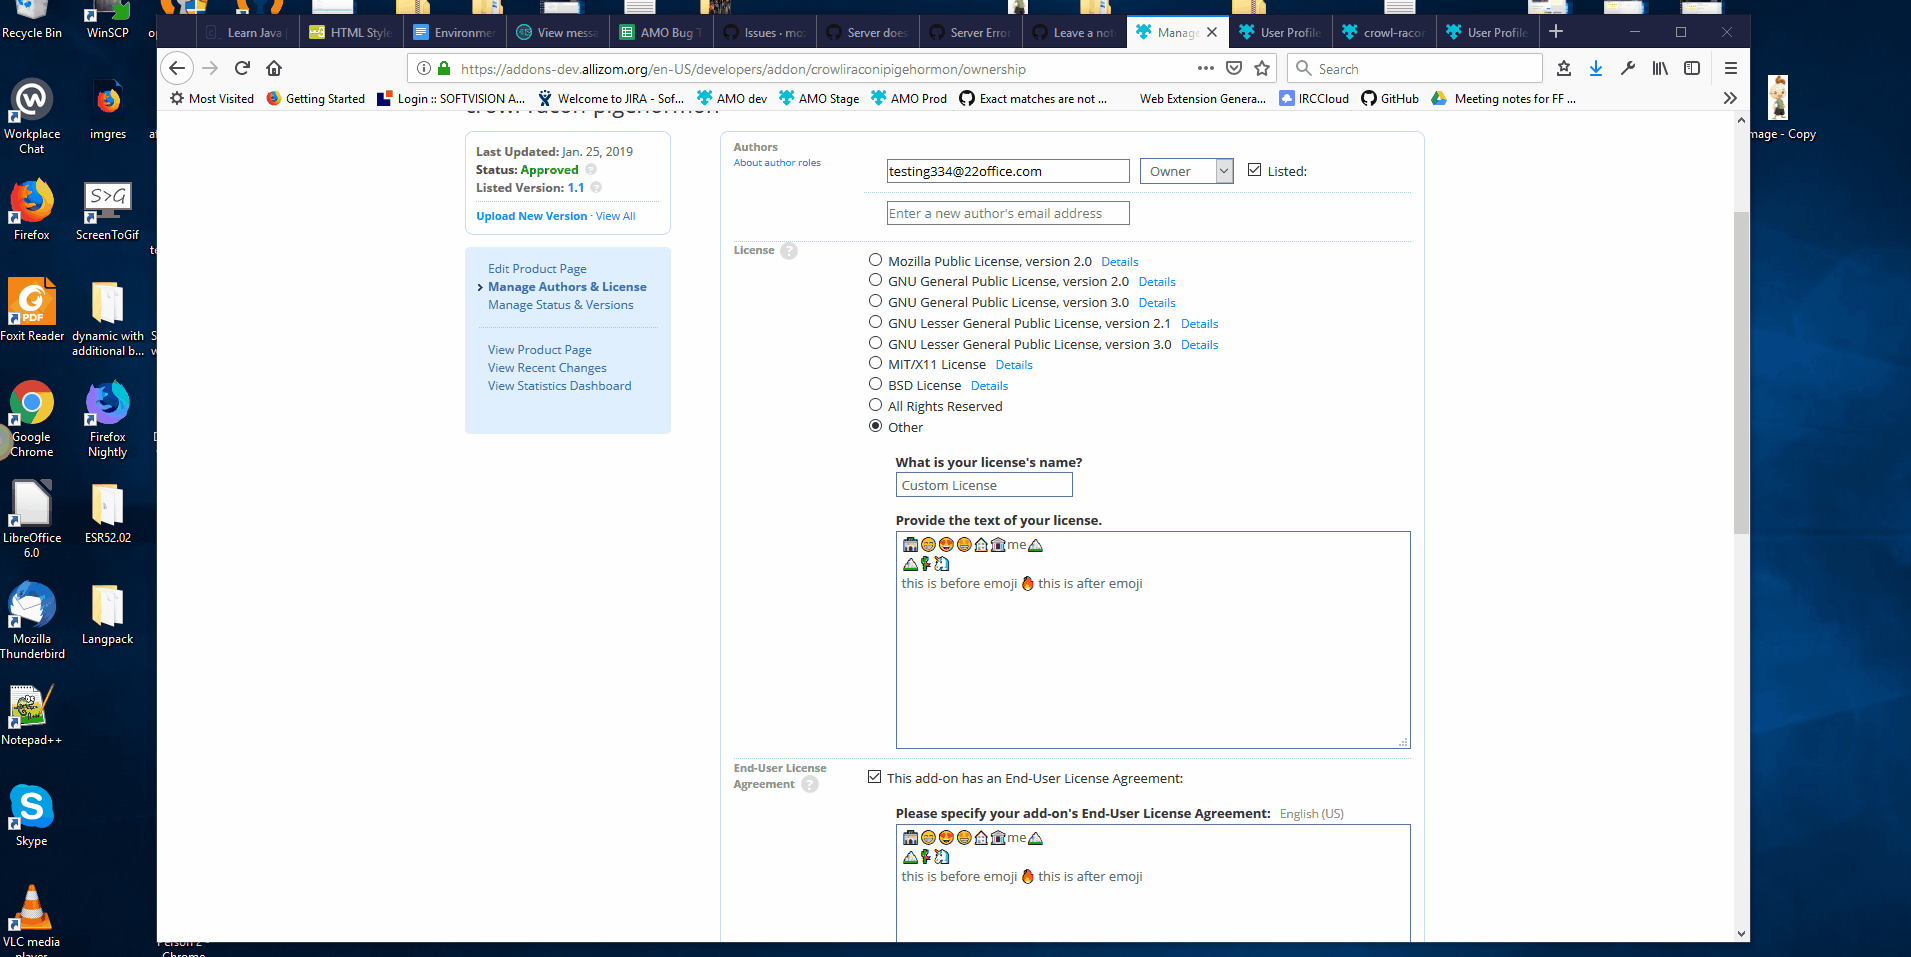
Task: Uncheck the End-User License Agreement checkbox
Action: pyautogui.click(x=874, y=776)
